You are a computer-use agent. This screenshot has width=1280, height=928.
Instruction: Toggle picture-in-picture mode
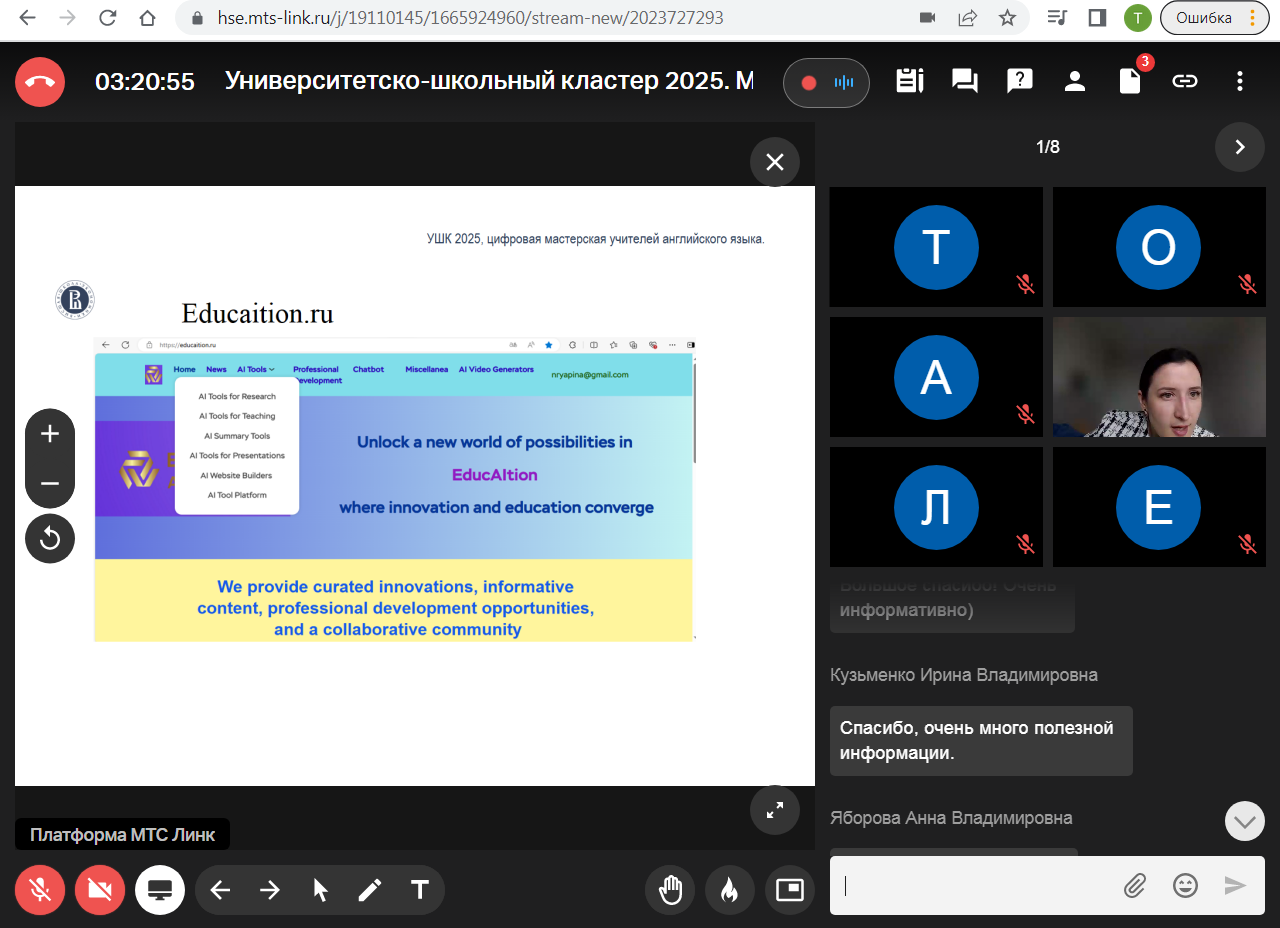(x=790, y=890)
